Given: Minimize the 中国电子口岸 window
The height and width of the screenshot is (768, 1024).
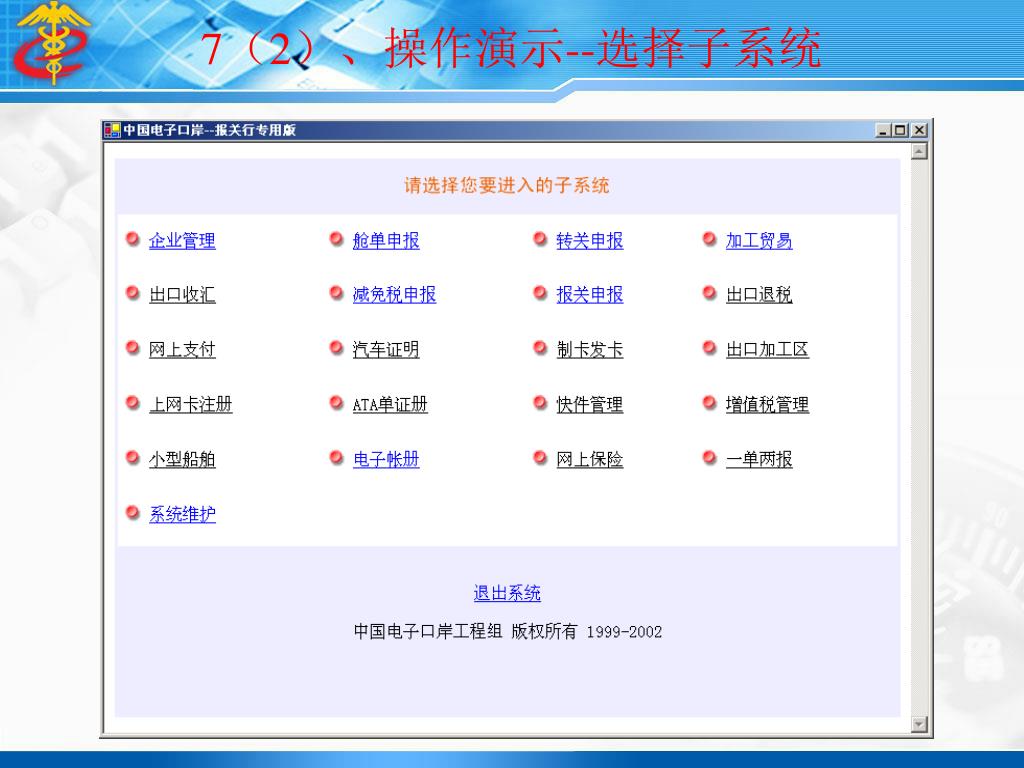Looking at the screenshot, I should tap(883, 130).
